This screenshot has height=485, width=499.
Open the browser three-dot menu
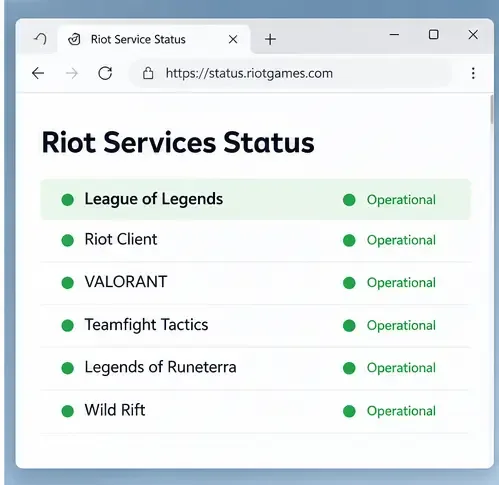(x=473, y=73)
